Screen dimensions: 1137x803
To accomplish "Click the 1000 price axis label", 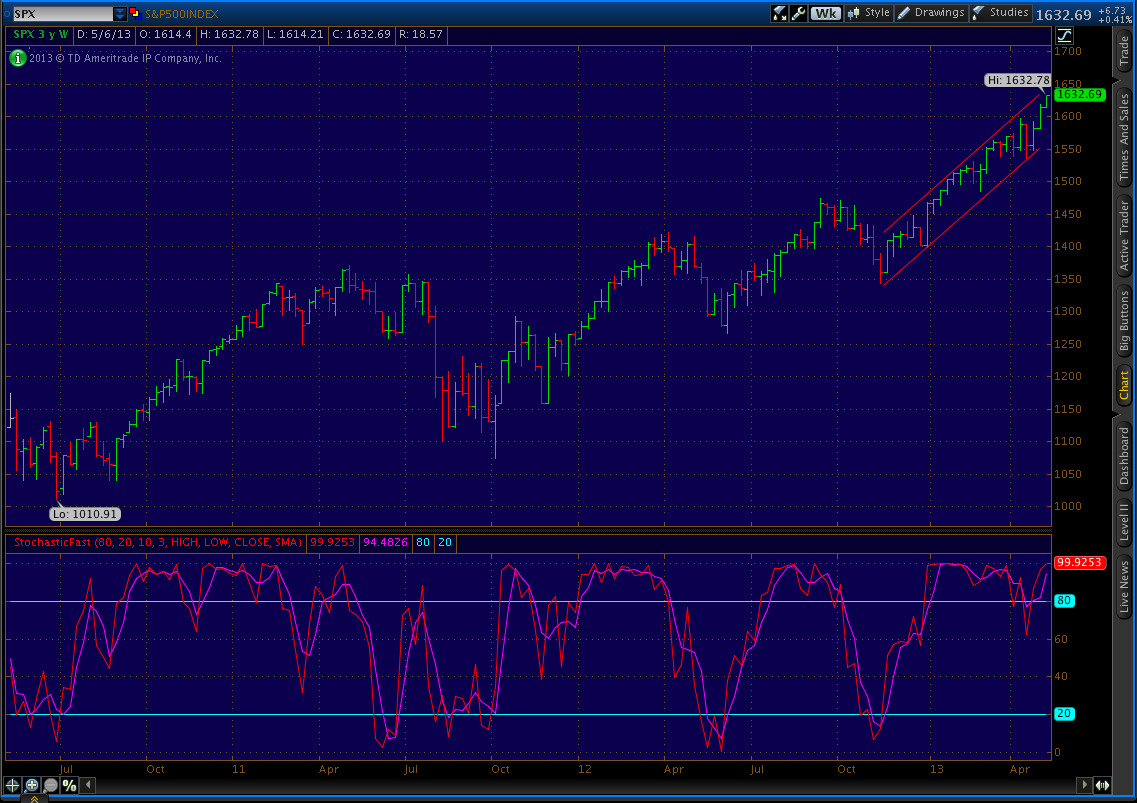I will point(1067,506).
